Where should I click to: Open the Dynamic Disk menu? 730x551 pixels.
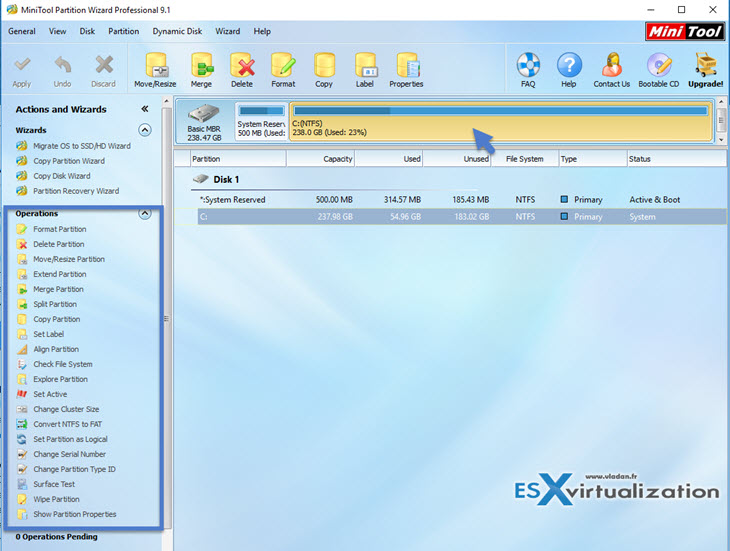click(x=177, y=31)
